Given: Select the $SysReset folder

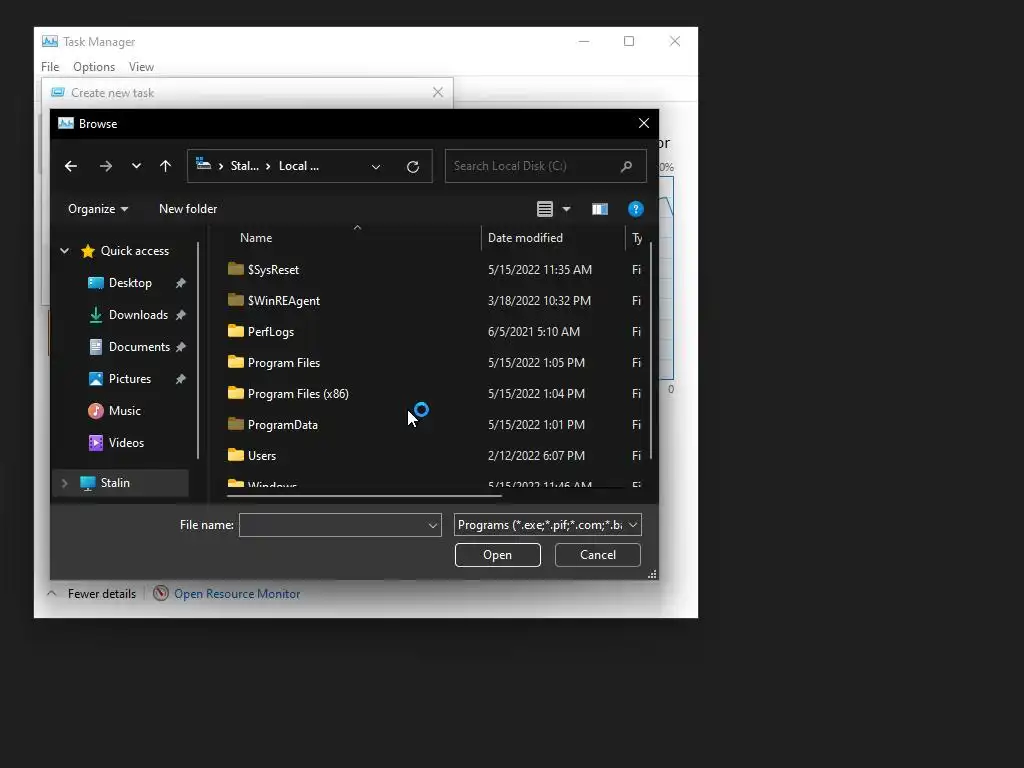Looking at the screenshot, I should click(273, 270).
